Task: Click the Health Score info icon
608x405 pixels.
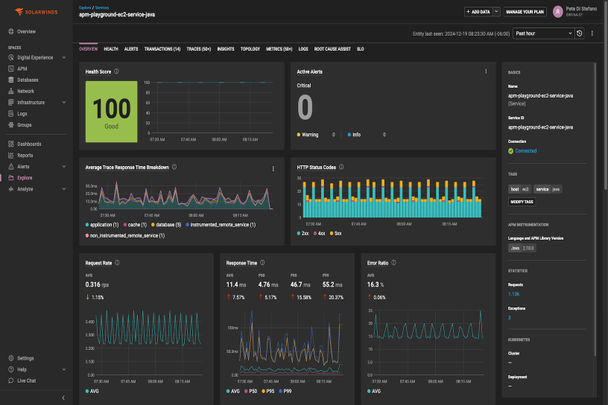Action: tap(118, 72)
